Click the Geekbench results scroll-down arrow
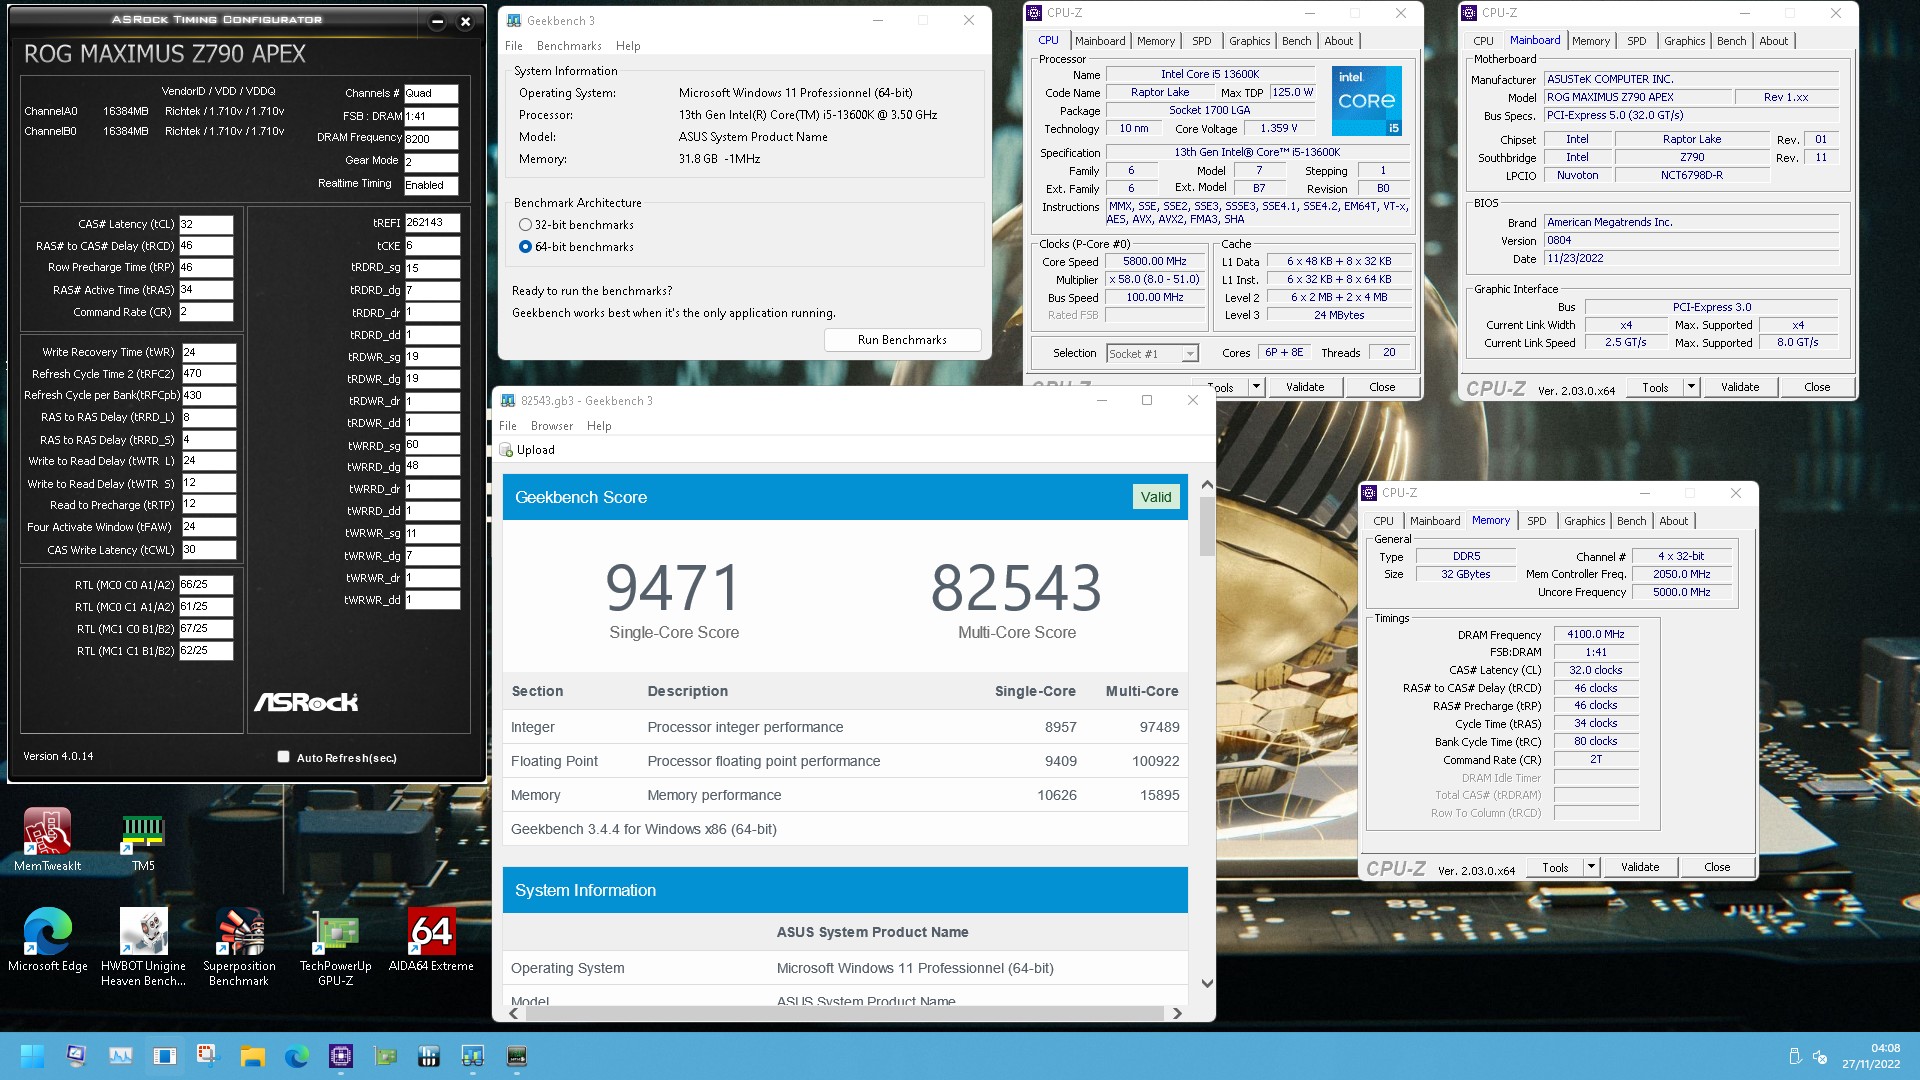Image resolution: width=1920 pixels, height=1080 pixels. point(1207,983)
